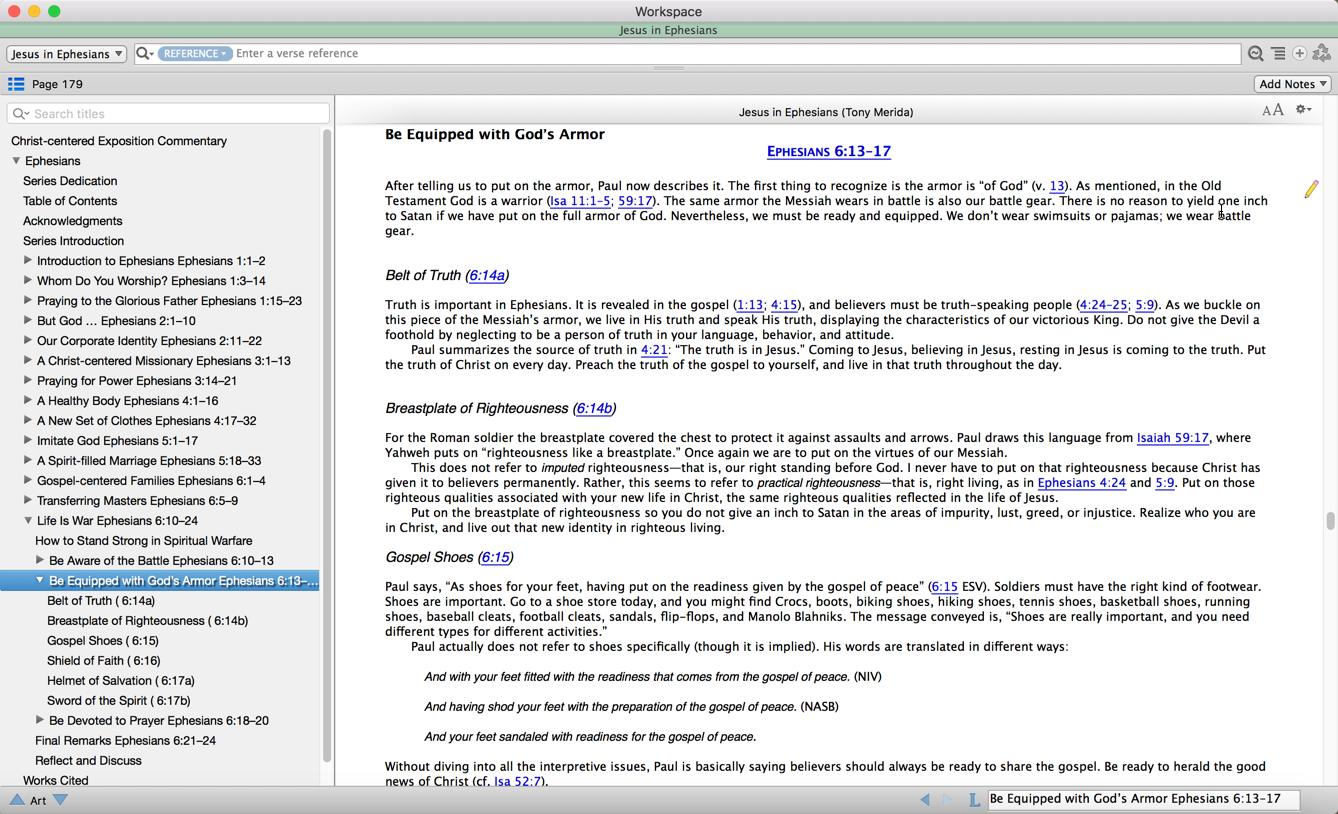Follow the Isa 11:1–5 link
1338x814 pixels.
(580, 201)
